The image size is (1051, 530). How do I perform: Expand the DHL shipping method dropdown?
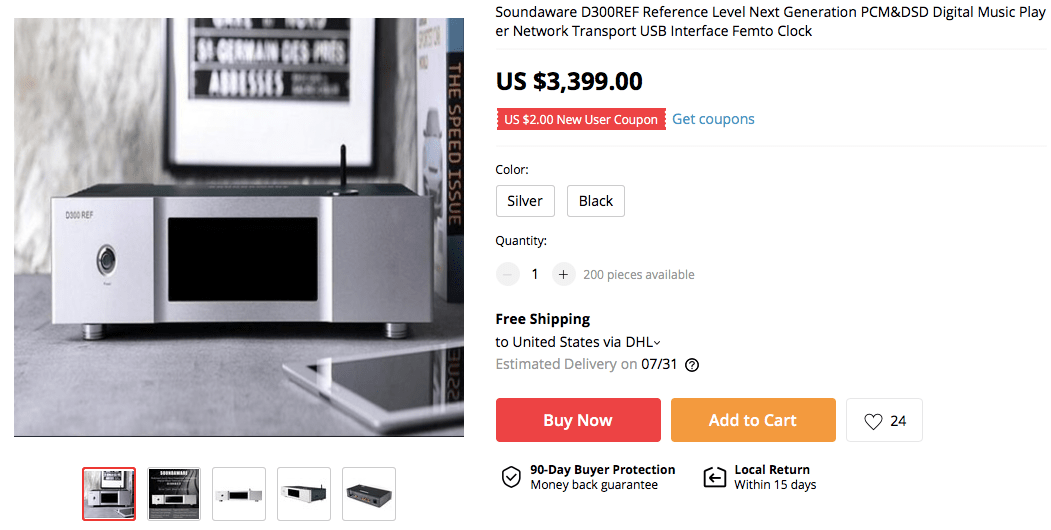click(x=657, y=342)
